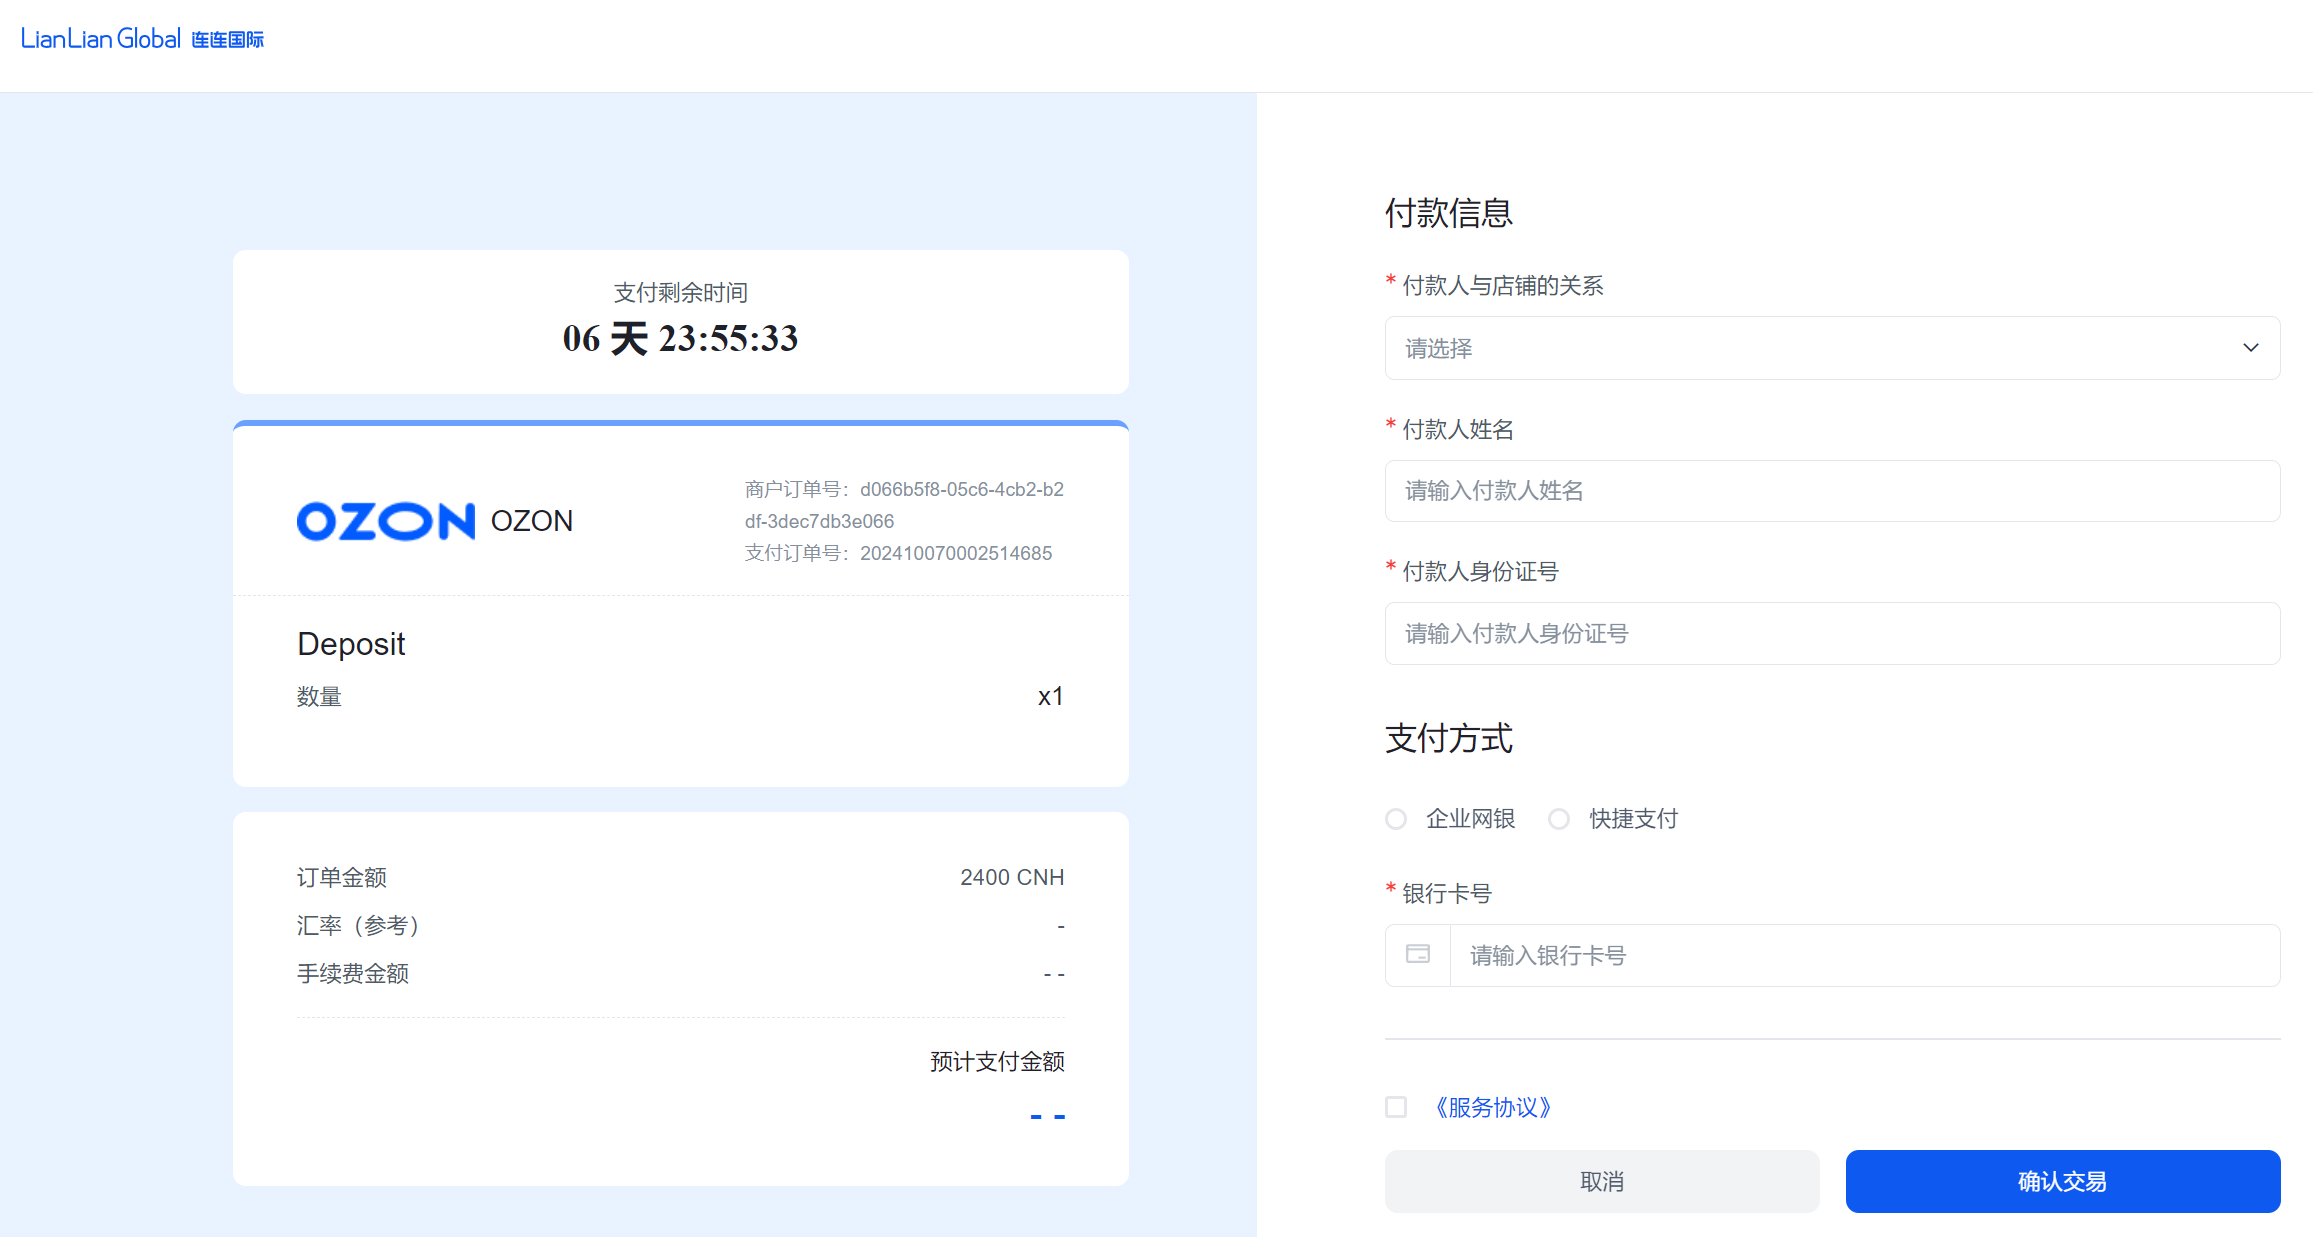
Task: Open the 付款人与店铺的关系 dropdown
Action: click(x=1832, y=348)
